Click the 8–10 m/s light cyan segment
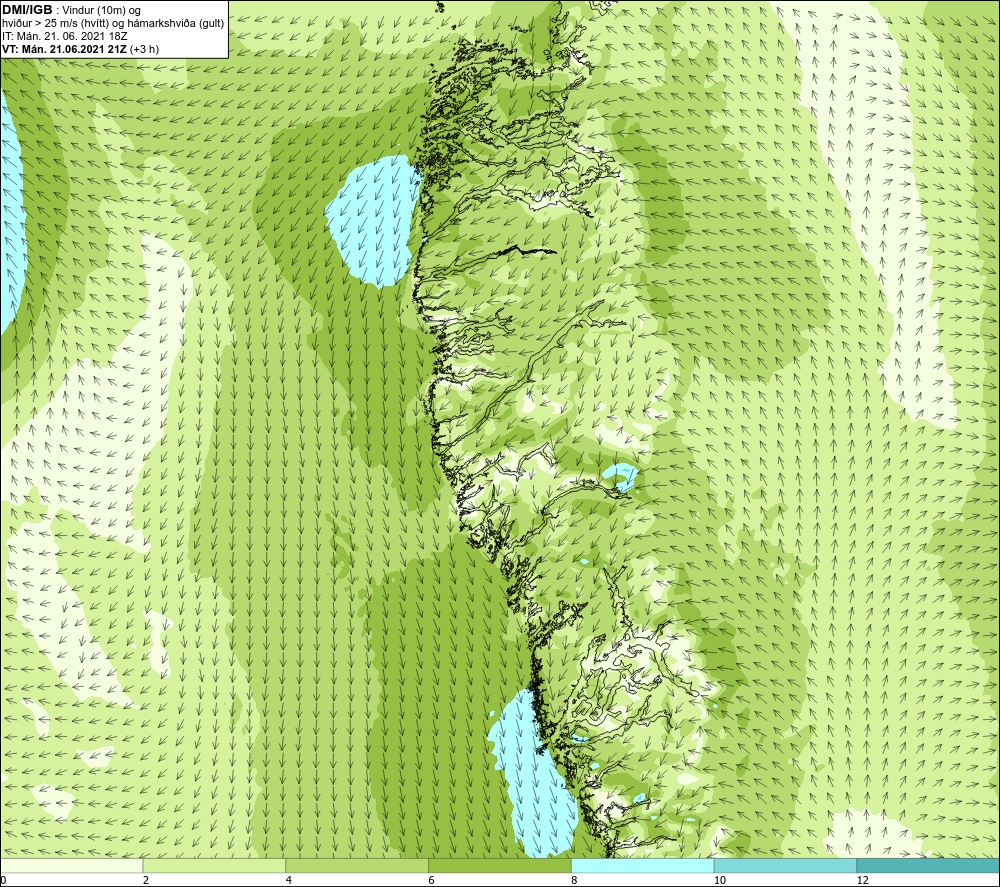 [643, 865]
